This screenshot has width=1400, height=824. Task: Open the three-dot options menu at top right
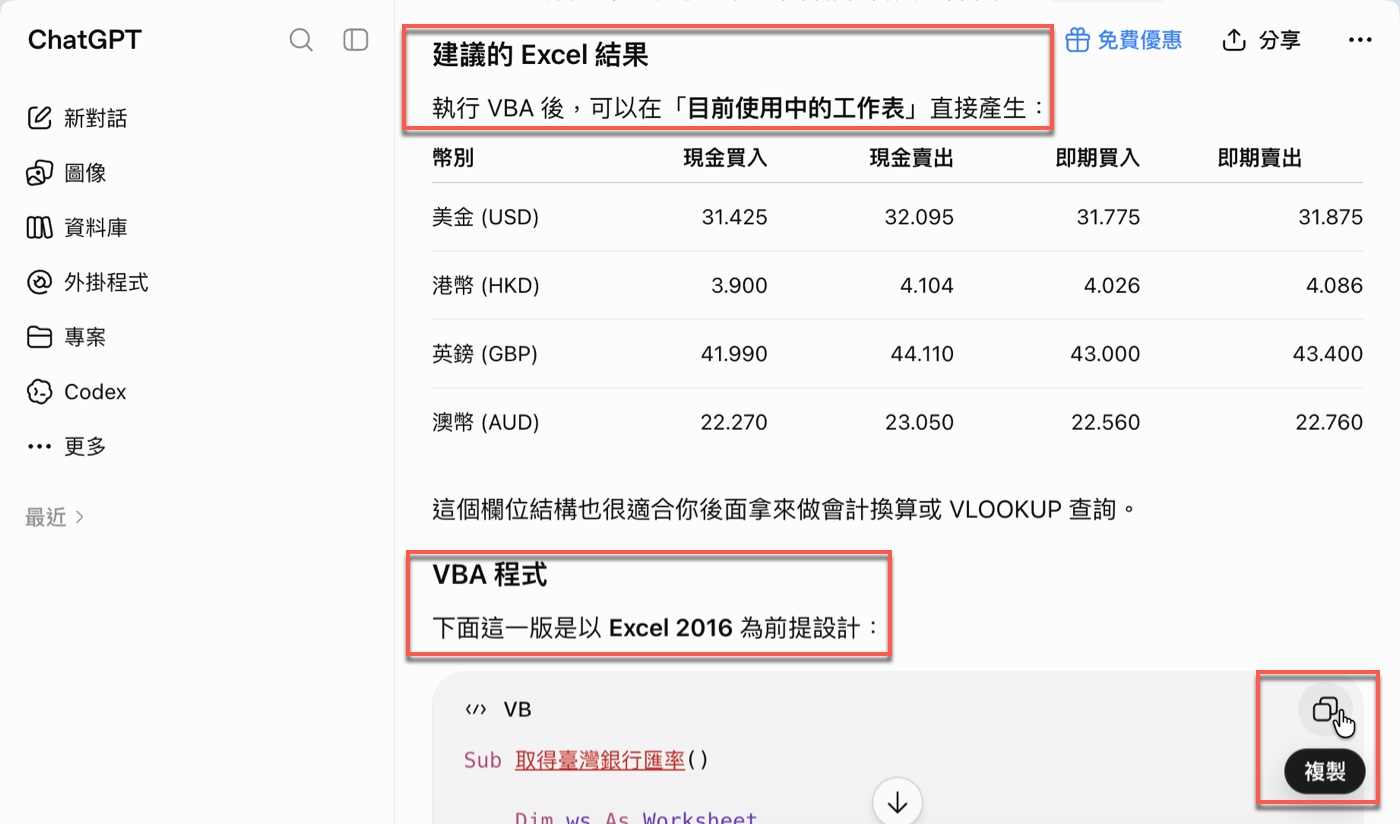1360,40
